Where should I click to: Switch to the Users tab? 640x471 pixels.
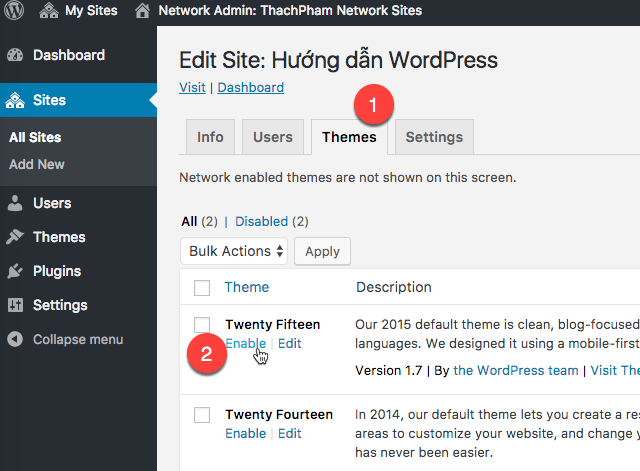[x=273, y=137]
